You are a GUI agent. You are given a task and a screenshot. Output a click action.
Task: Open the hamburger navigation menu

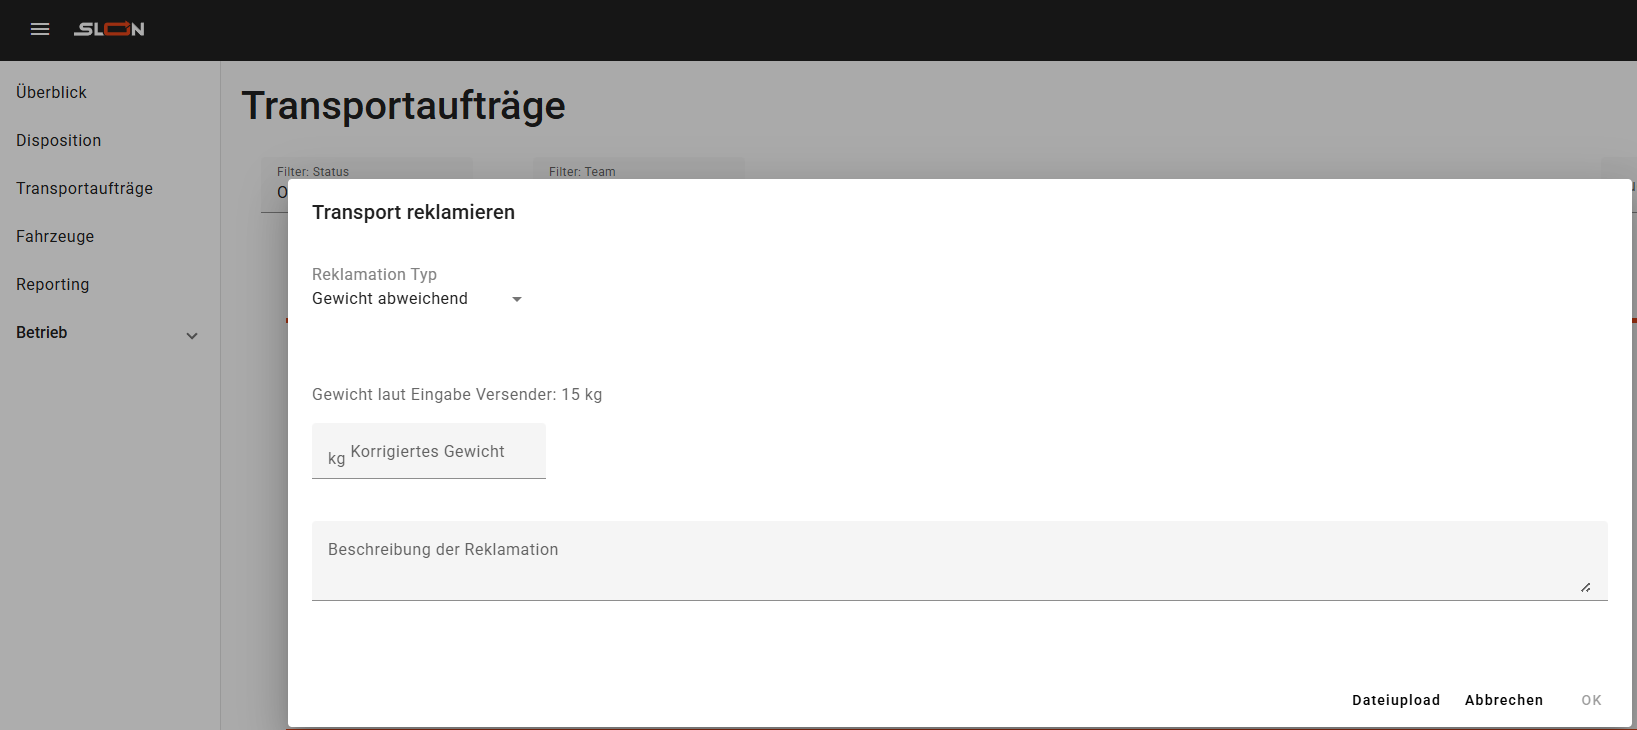tap(40, 29)
